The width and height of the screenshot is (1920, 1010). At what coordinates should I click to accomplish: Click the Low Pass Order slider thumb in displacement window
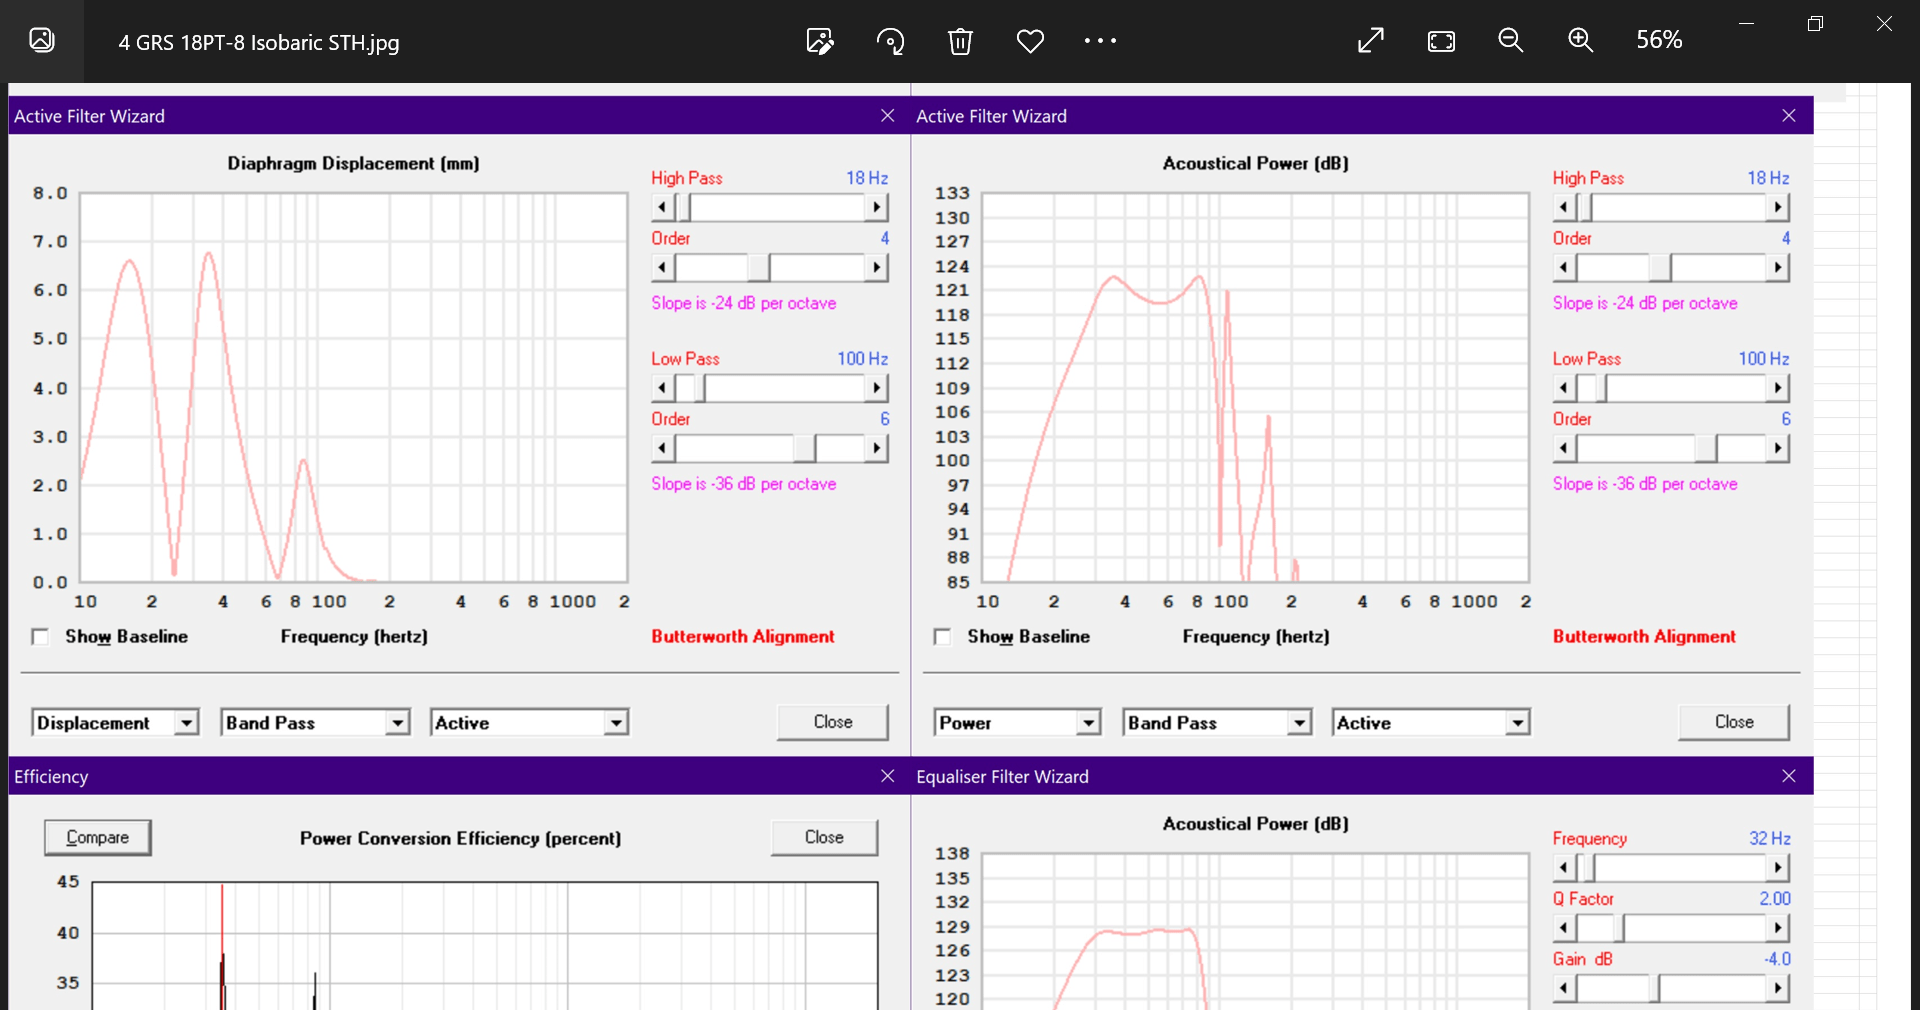tap(805, 448)
